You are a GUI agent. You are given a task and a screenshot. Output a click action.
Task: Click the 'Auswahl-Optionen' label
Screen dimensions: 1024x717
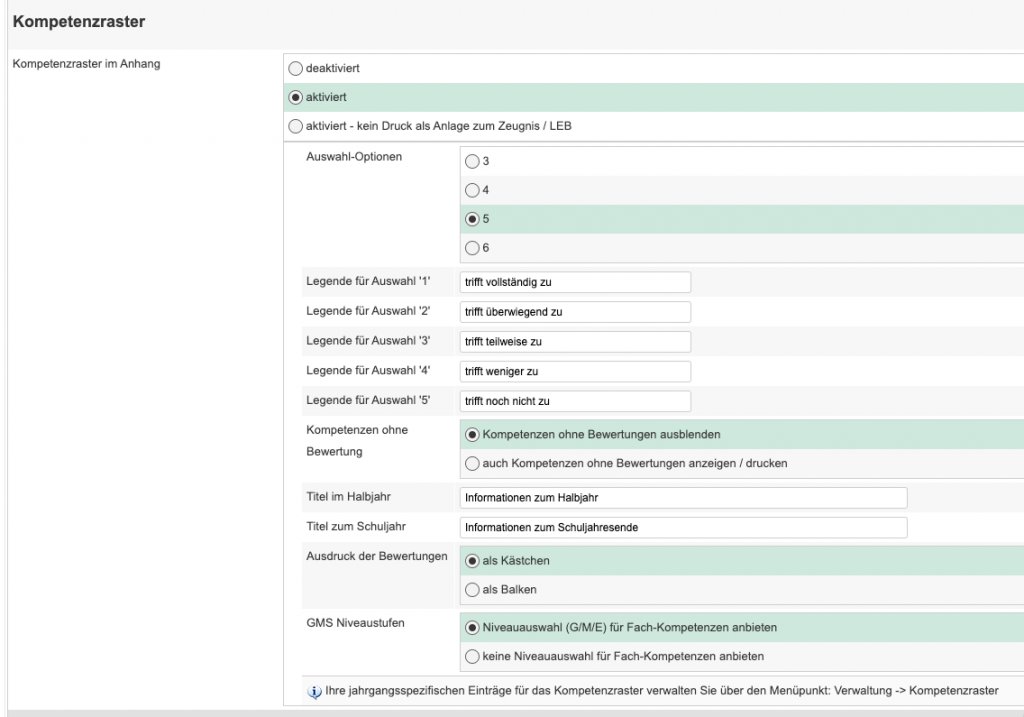click(354, 157)
